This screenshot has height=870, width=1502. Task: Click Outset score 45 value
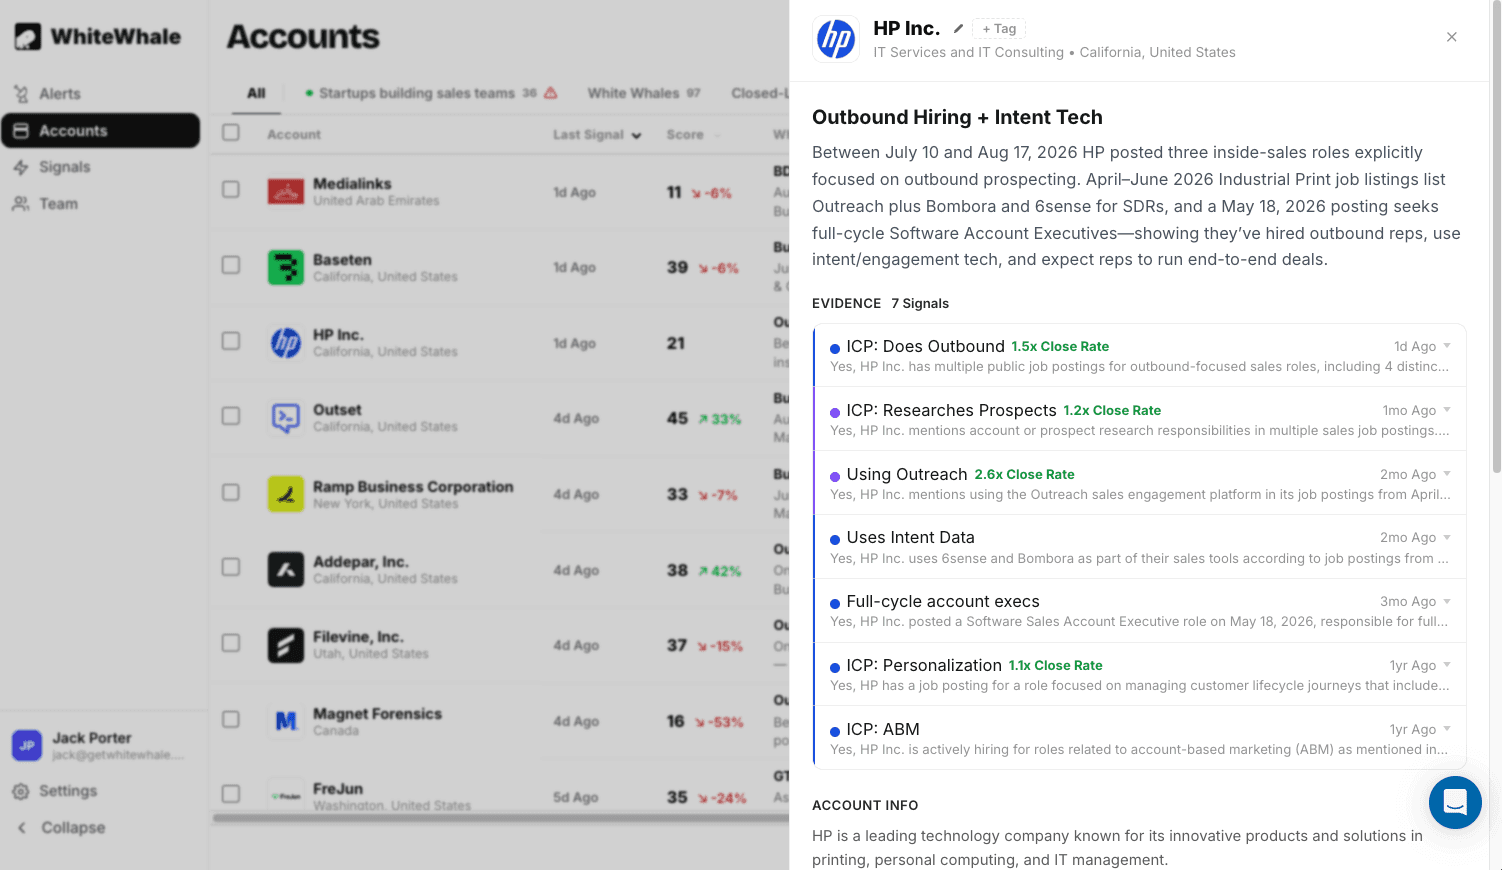click(677, 418)
